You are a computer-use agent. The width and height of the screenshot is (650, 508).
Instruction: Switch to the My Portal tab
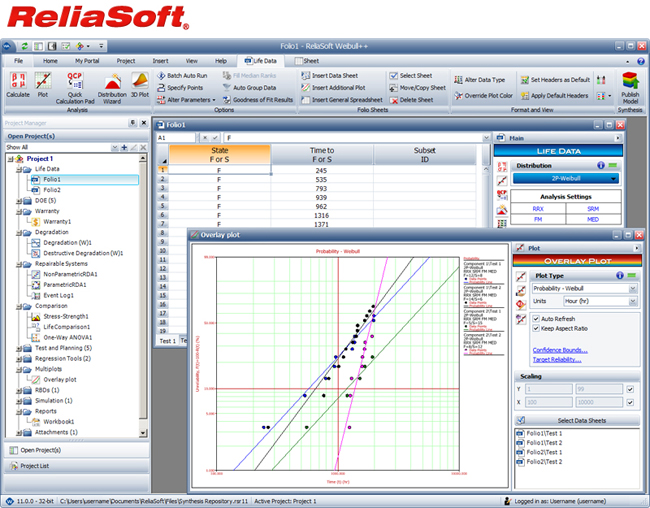click(x=88, y=61)
